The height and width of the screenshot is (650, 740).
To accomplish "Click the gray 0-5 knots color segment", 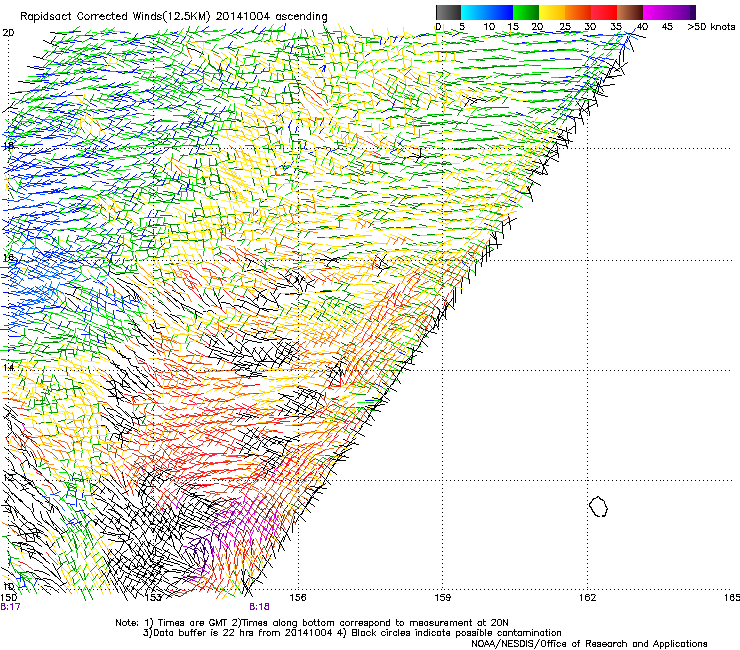I will (x=448, y=12).
